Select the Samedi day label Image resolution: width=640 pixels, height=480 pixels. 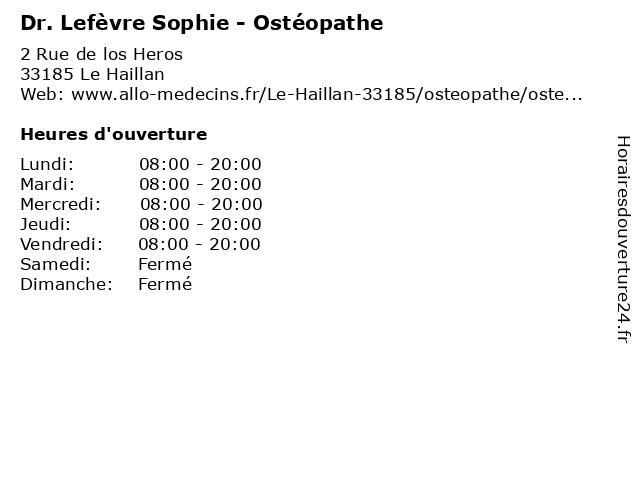pos(56,264)
